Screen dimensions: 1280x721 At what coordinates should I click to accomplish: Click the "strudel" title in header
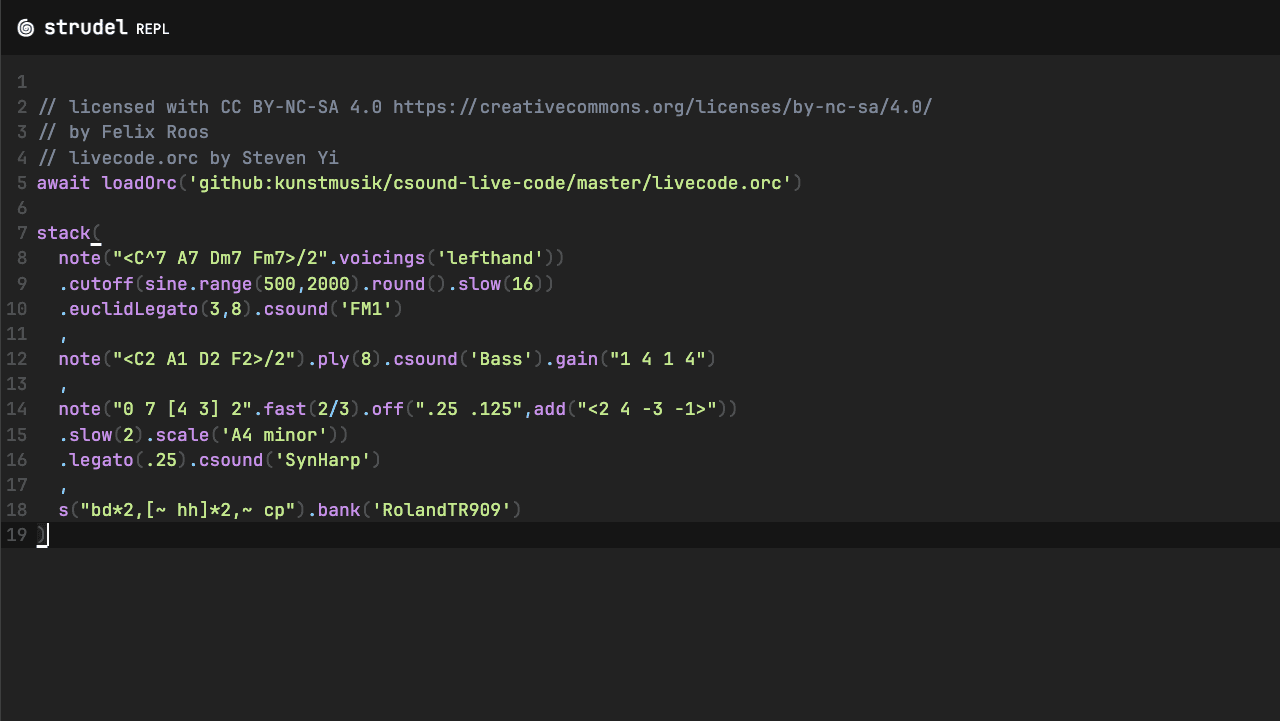[87, 28]
